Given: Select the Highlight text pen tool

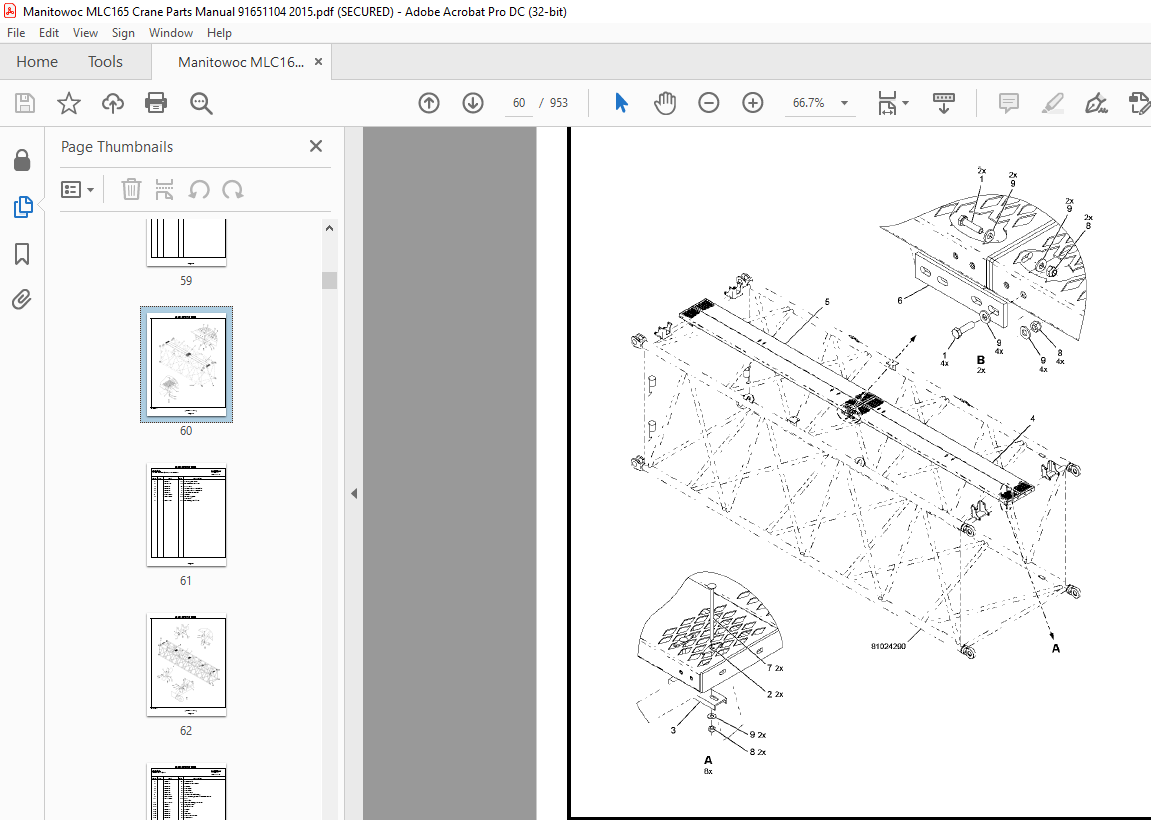Looking at the screenshot, I should 1053,103.
